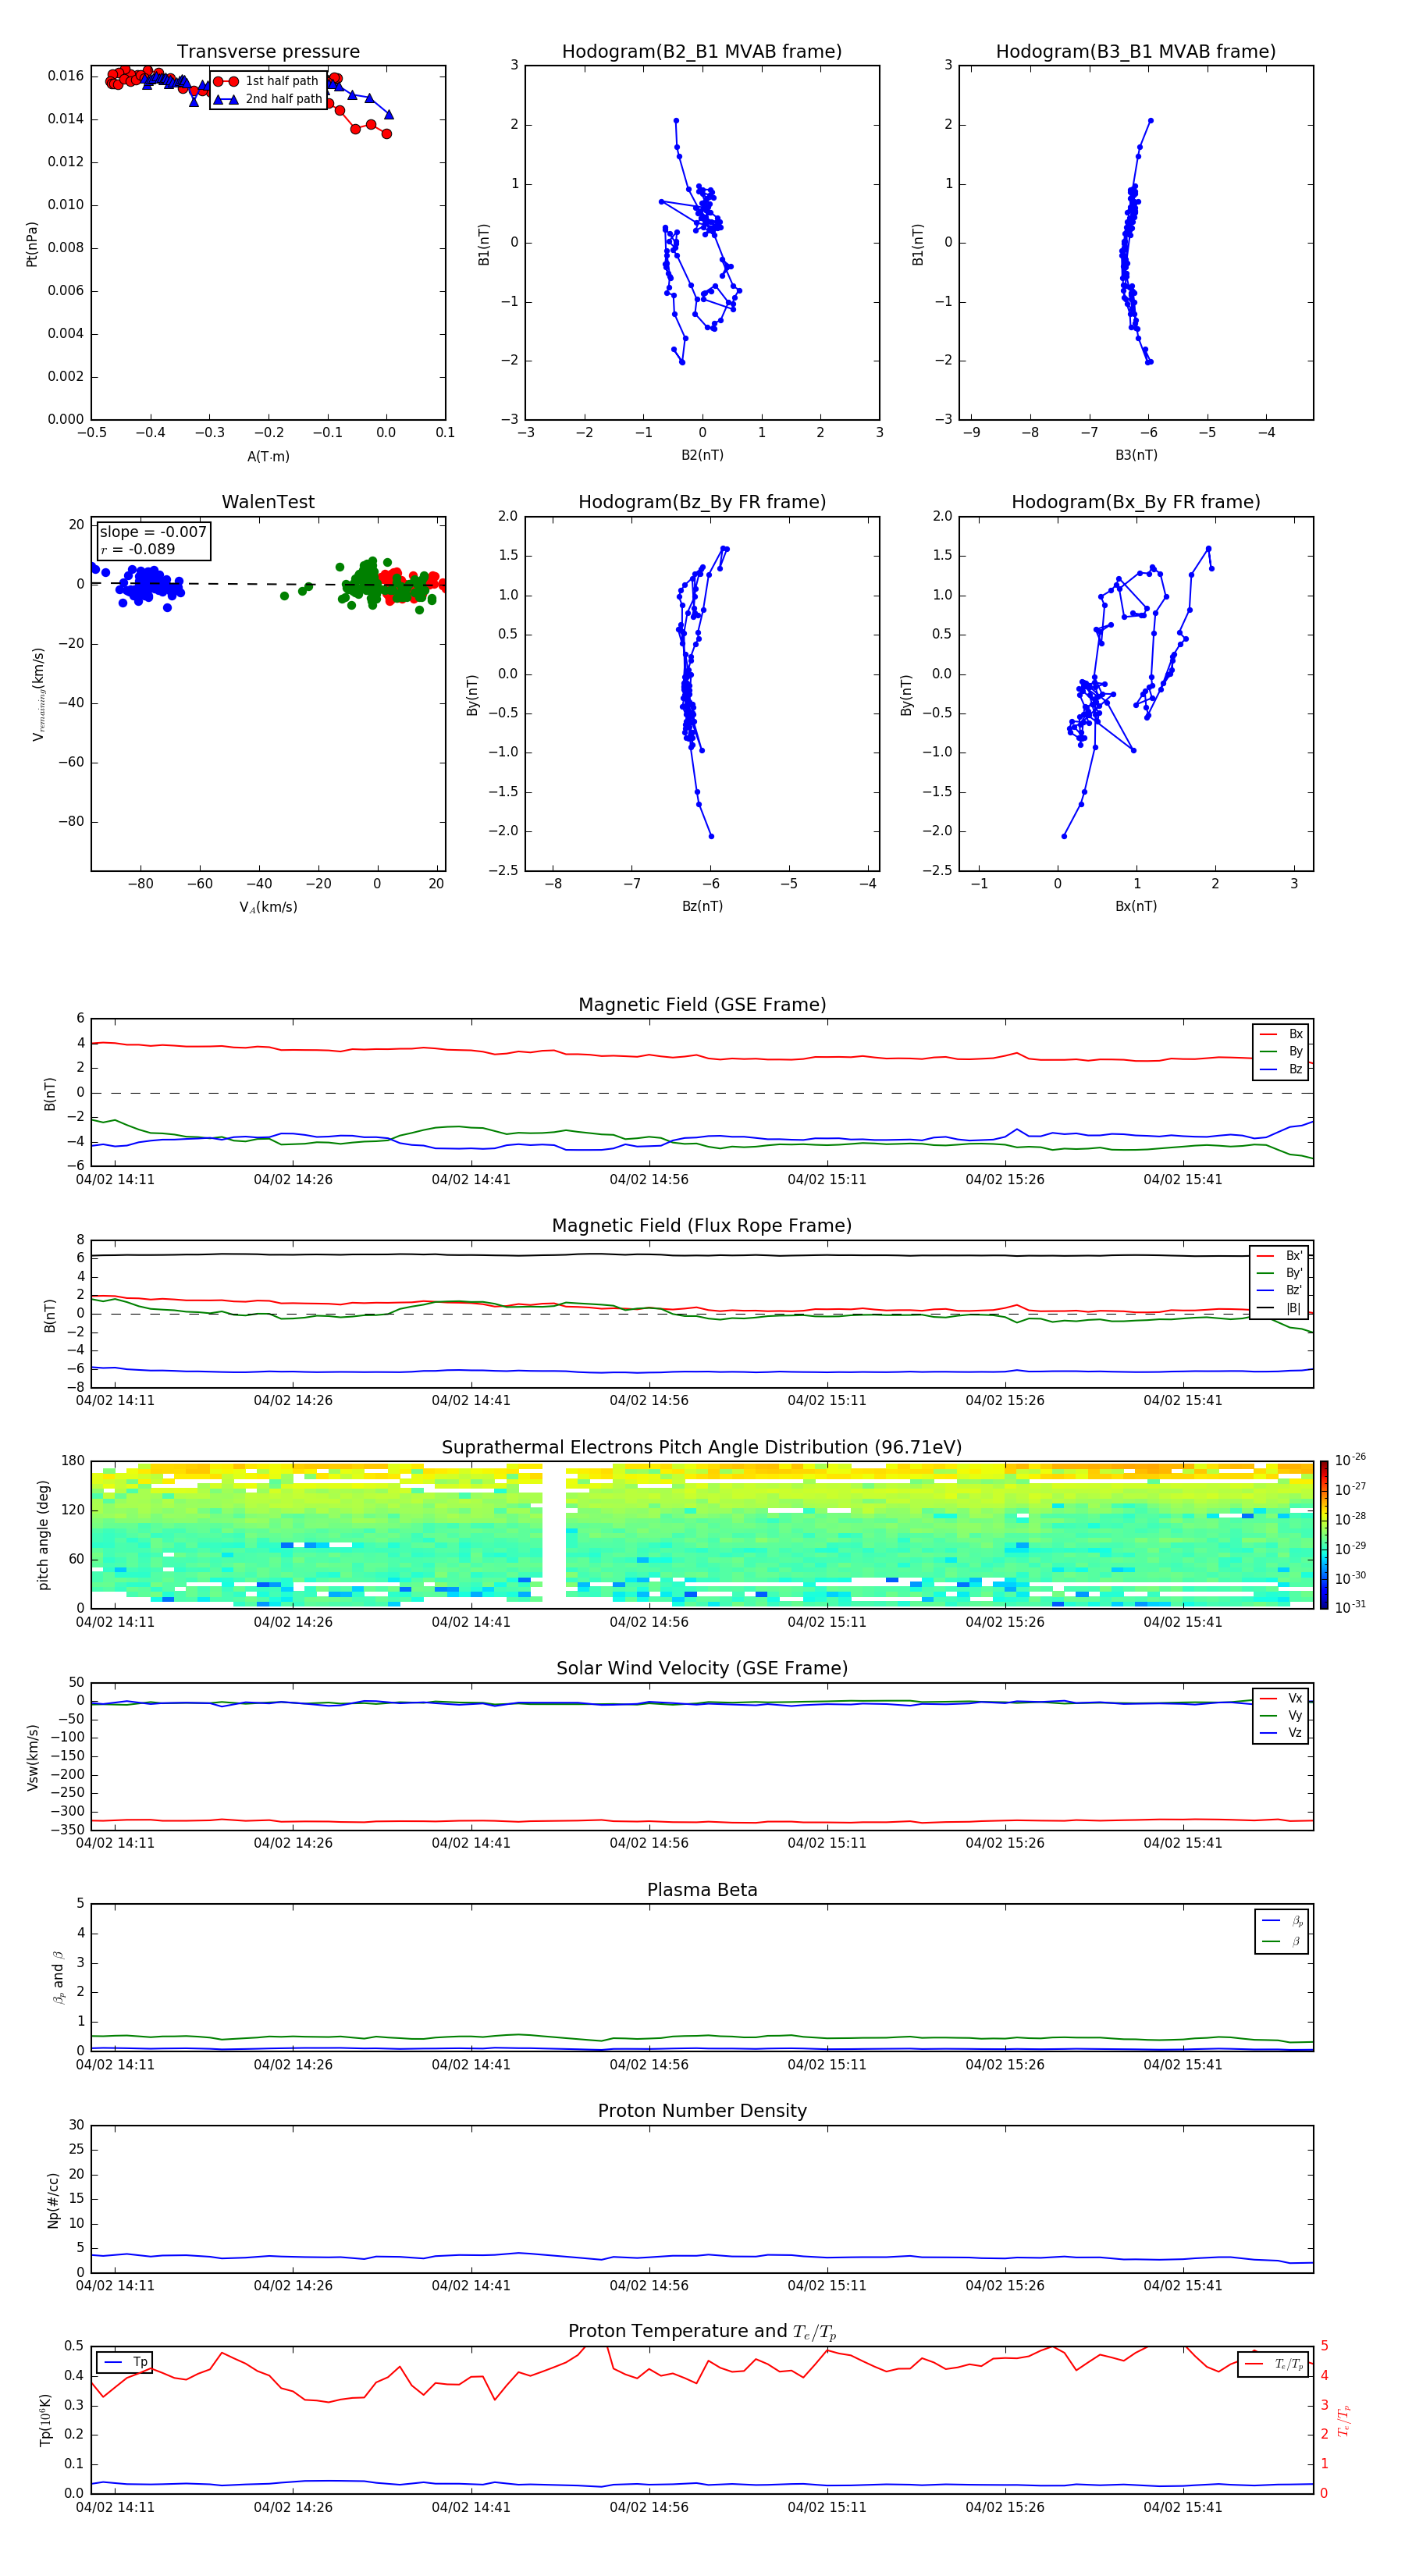Viewport: 1405px width, 2576px height.
Task: Click the A(T·m) x-axis label
Action: pyautogui.click(x=268, y=456)
